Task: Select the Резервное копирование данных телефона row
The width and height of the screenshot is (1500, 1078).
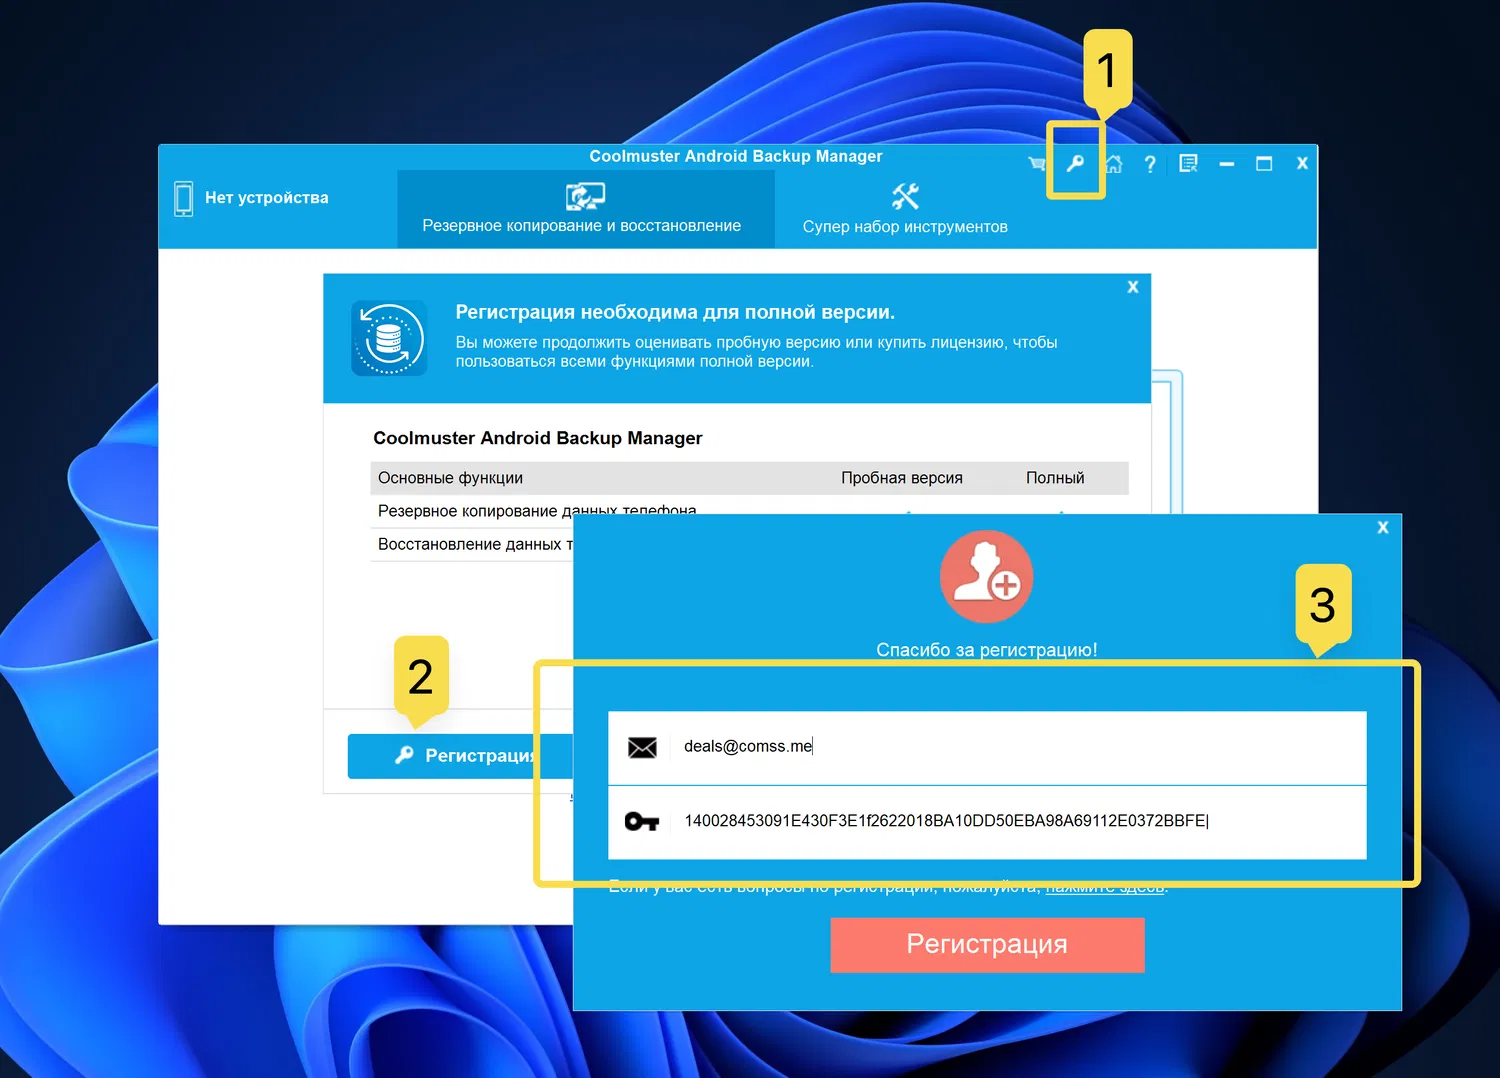Action: coord(537,511)
